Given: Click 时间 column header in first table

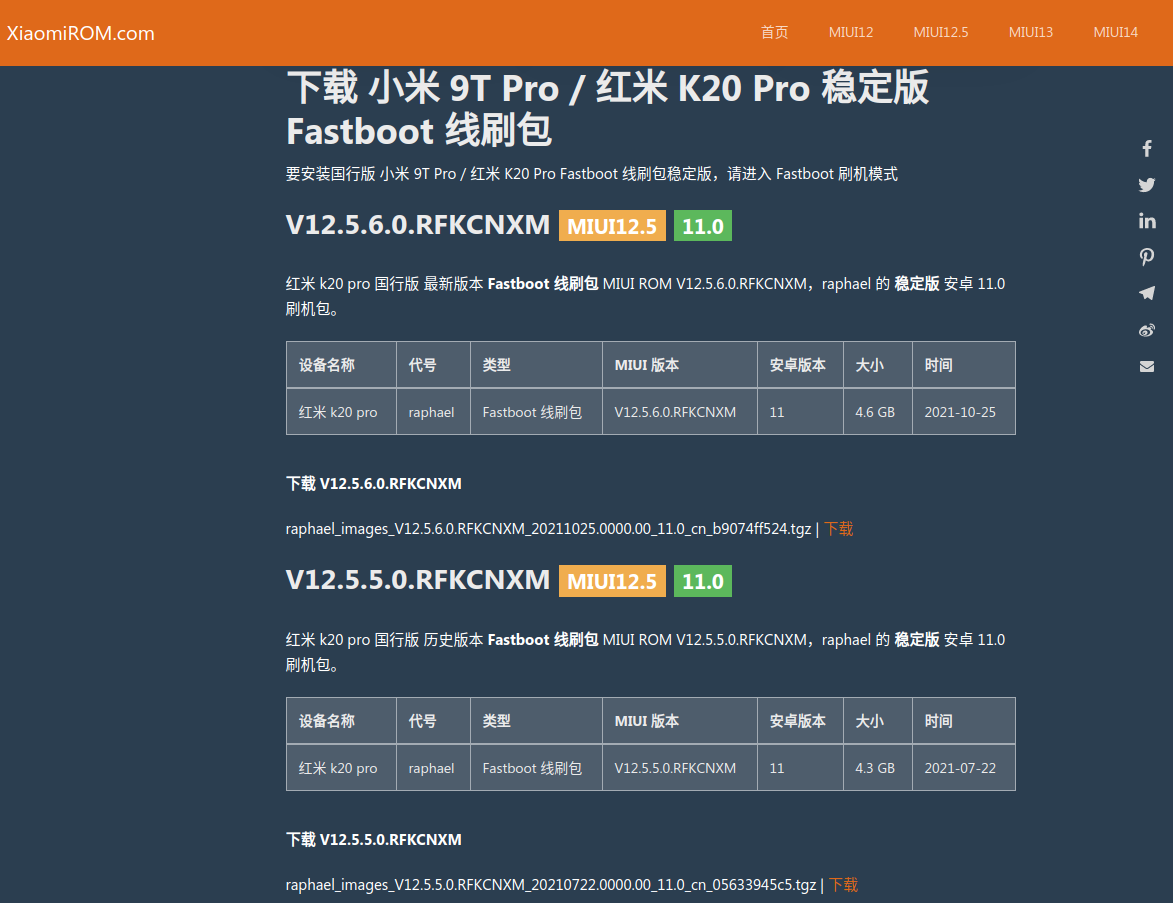Looking at the screenshot, I should tap(964, 365).
